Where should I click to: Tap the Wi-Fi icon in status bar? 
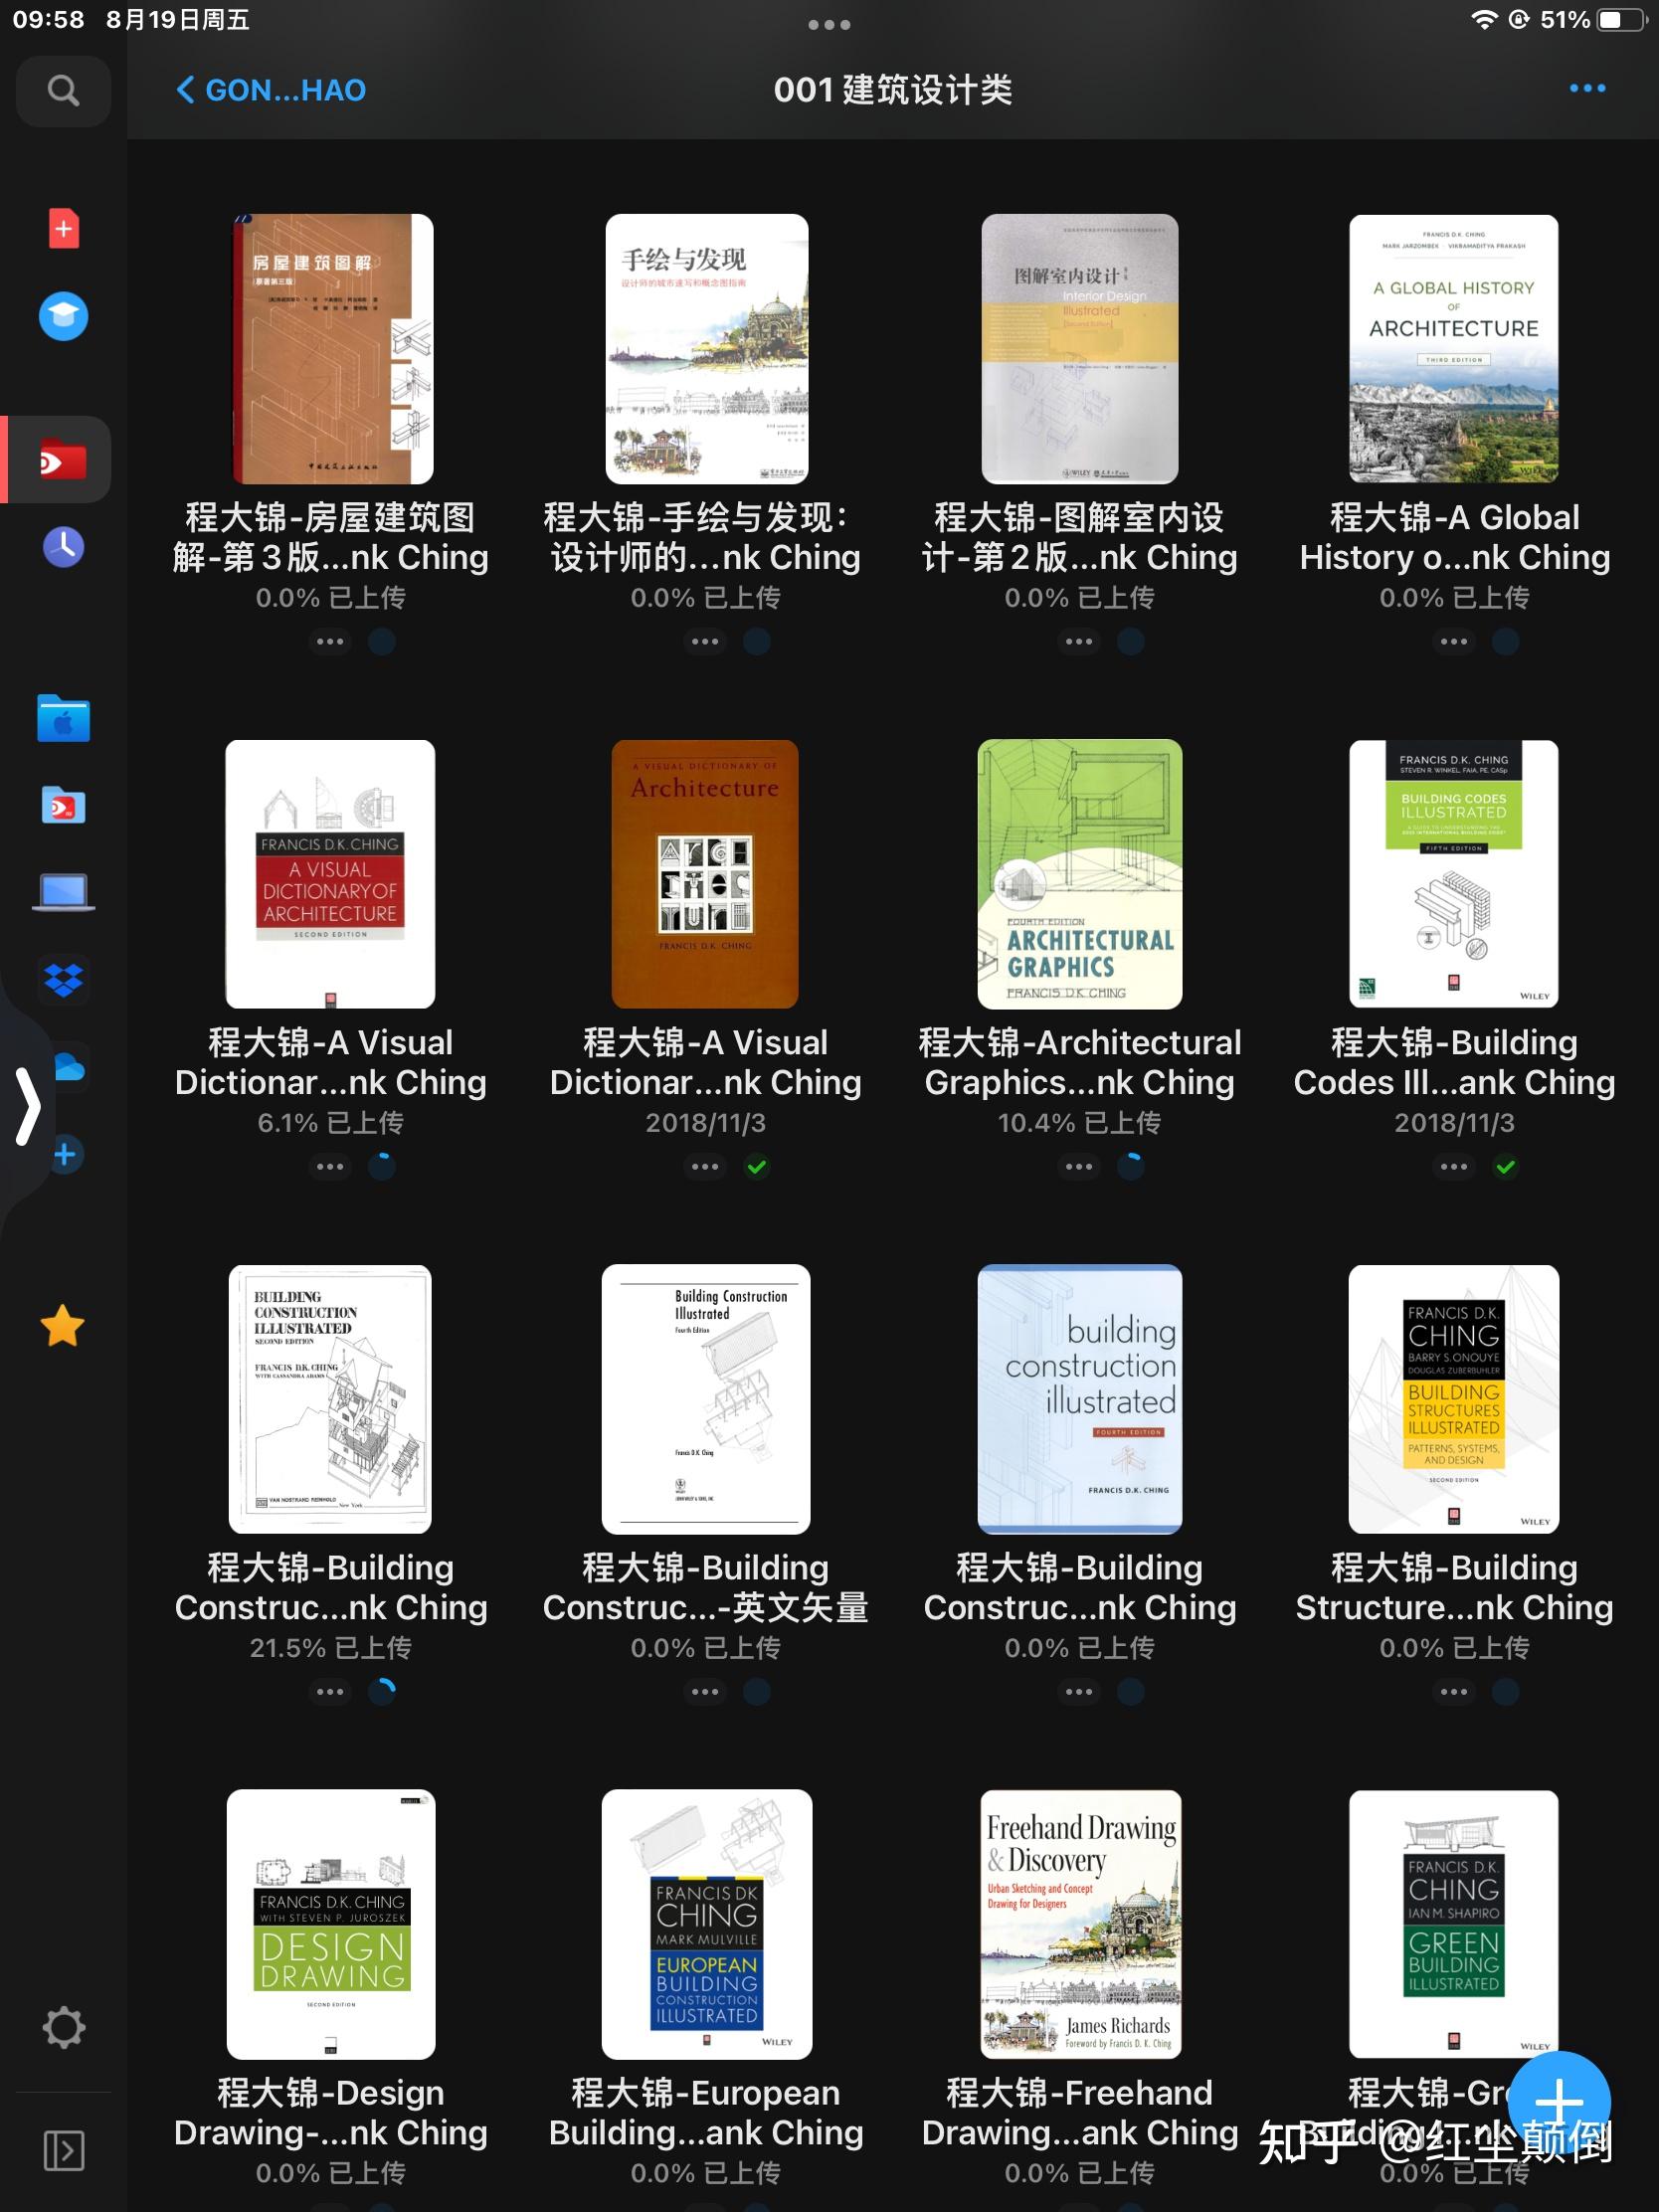(1484, 20)
